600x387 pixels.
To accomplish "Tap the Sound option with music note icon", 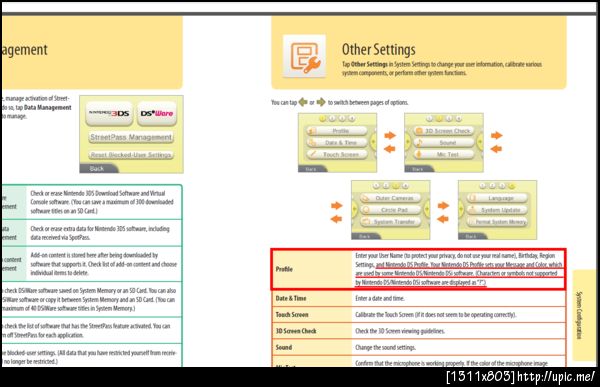I will coord(443,143).
